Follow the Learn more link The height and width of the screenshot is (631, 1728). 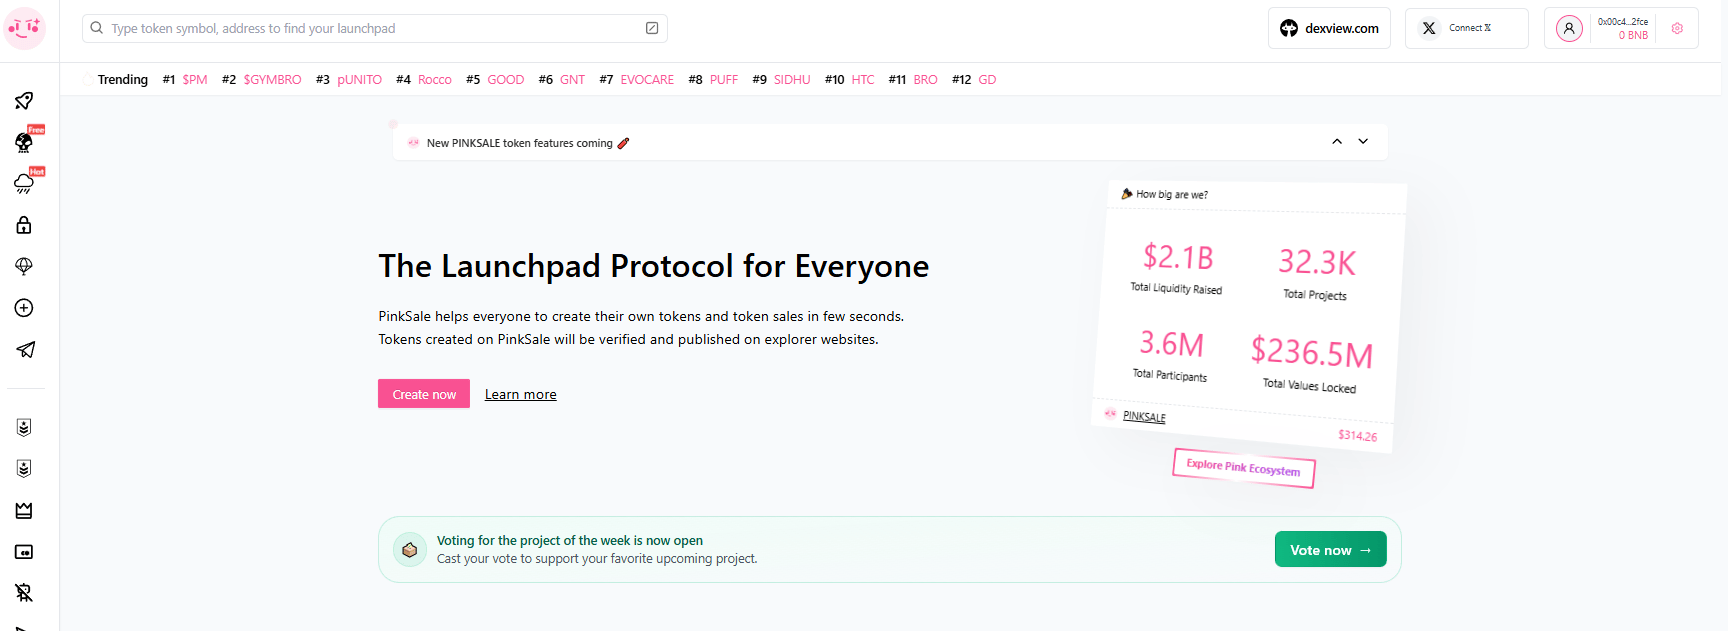521,394
